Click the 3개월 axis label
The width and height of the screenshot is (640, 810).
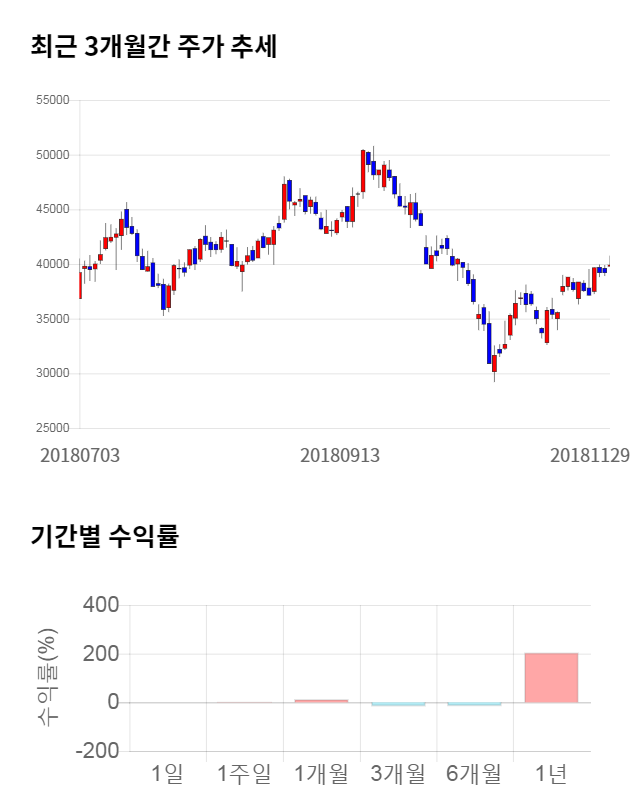398,773
